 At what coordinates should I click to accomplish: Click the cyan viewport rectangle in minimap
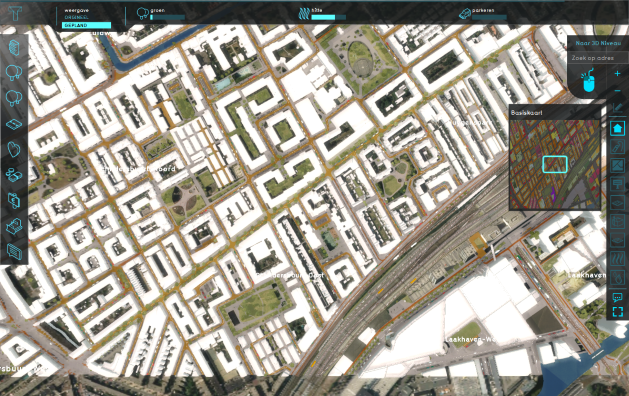coord(555,164)
